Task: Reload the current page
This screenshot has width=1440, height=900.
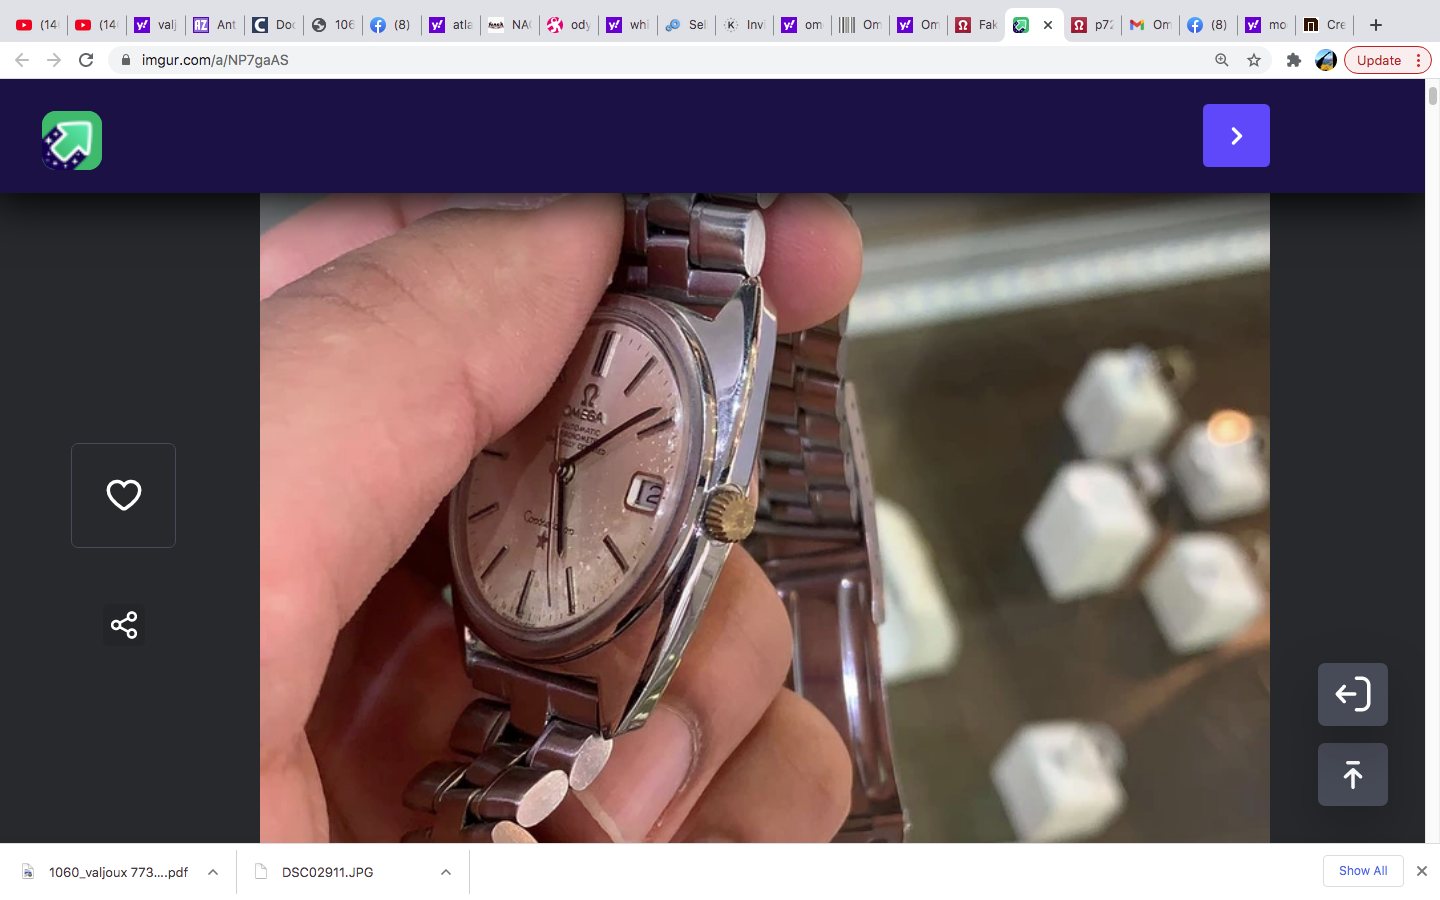Action: [x=86, y=60]
